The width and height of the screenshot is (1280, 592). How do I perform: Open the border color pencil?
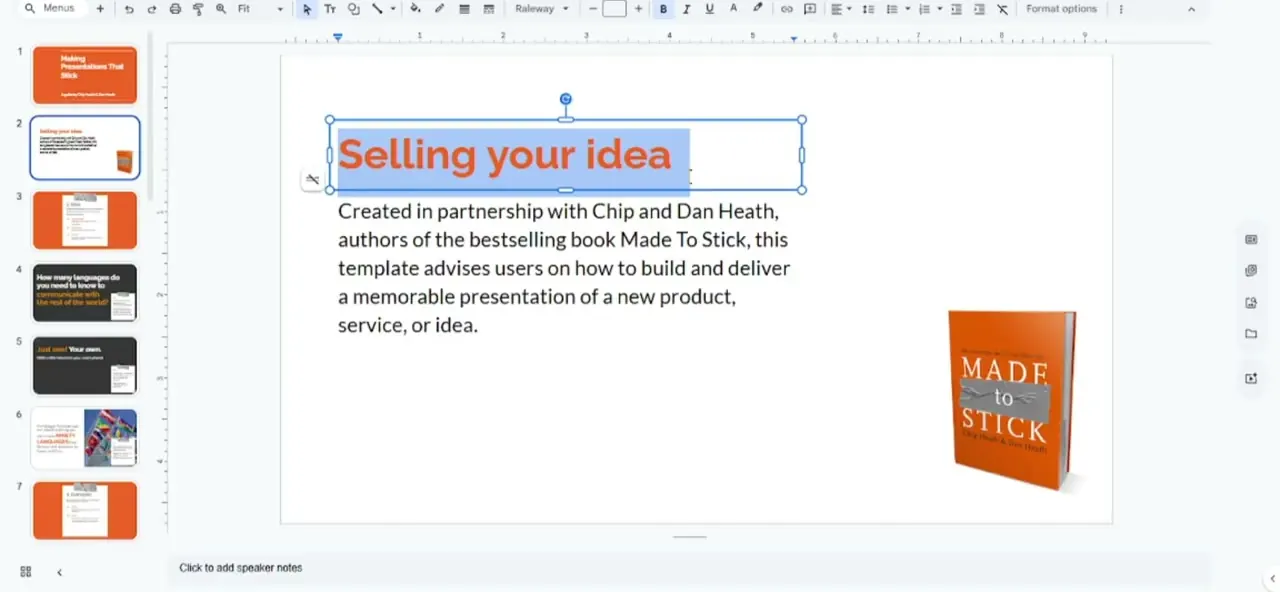pyautogui.click(x=439, y=9)
